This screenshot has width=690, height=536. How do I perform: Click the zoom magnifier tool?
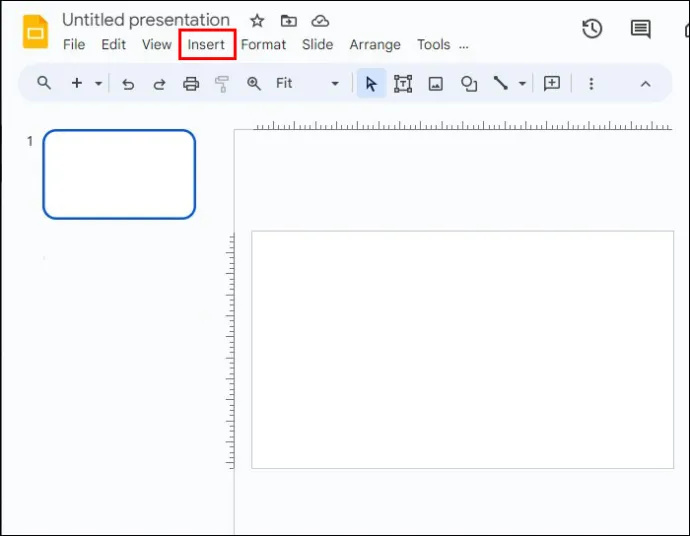click(253, 83)
